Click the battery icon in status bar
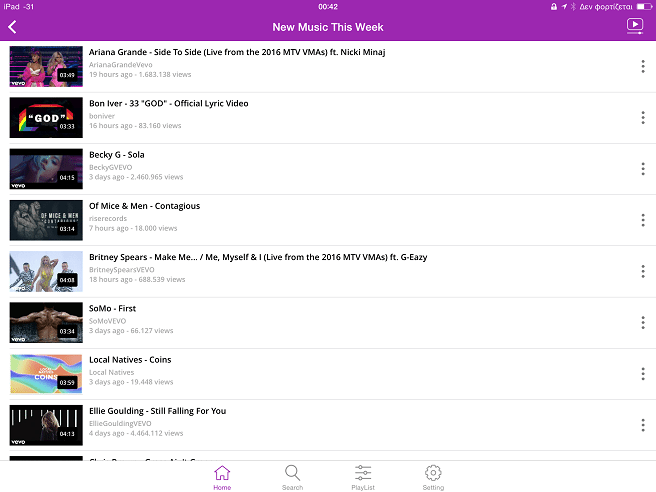 click(x=645, y=7)
